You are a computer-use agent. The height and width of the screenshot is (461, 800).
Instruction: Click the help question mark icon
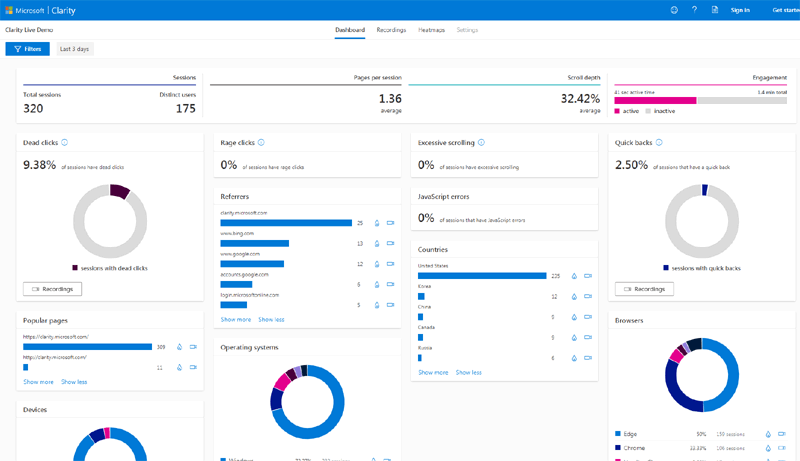694,10
